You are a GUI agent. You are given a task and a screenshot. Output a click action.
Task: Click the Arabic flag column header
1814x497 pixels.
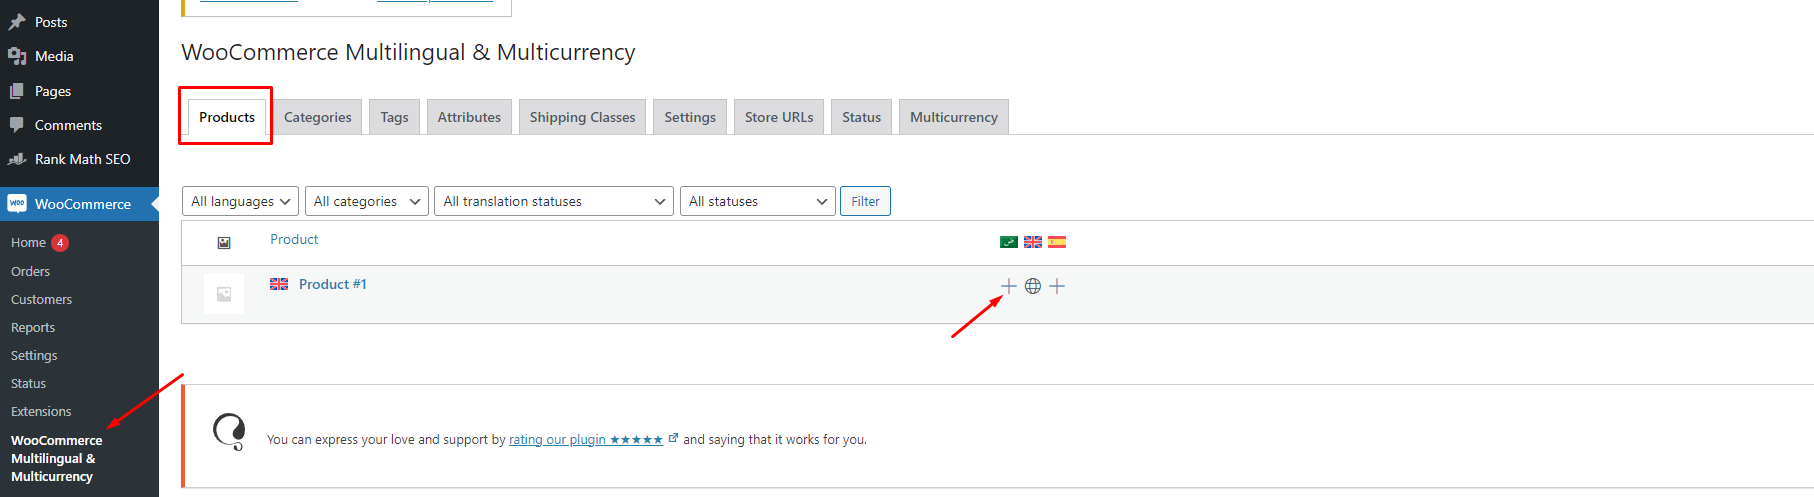click(1009, 242)
